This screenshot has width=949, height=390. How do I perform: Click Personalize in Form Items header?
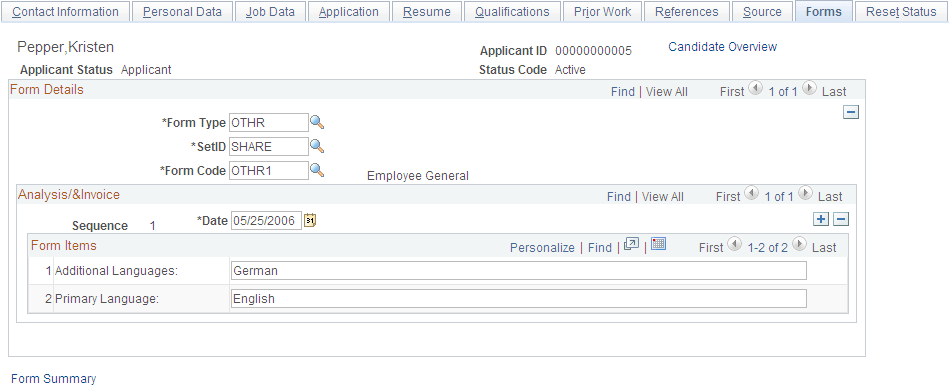[542, 248]
